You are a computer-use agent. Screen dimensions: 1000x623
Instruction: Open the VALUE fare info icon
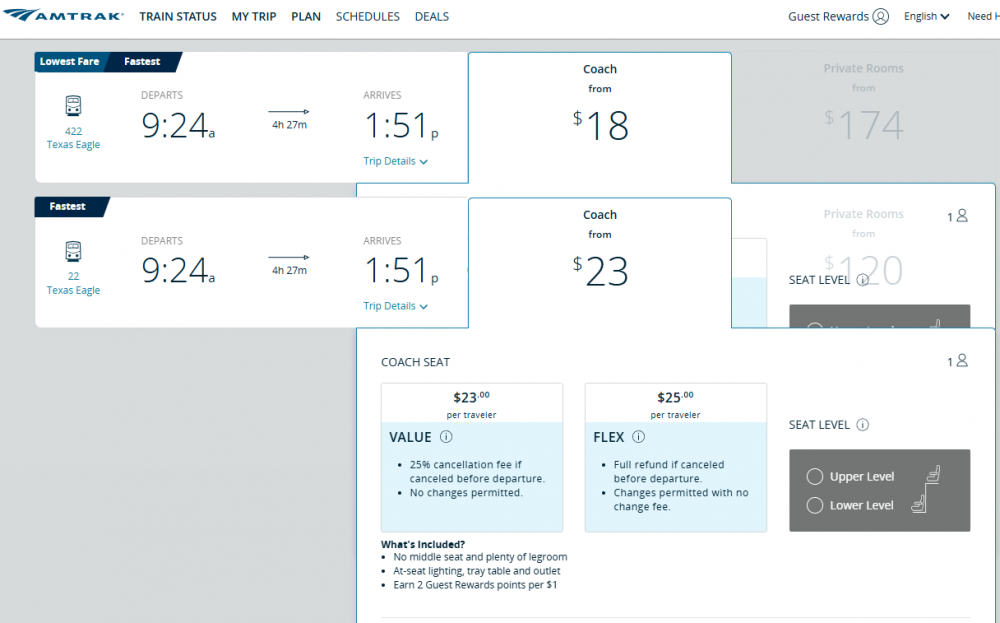(x=446, y=437)
